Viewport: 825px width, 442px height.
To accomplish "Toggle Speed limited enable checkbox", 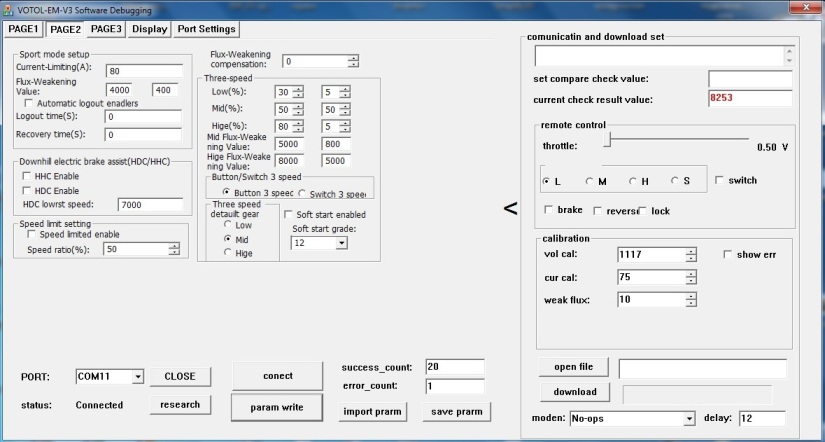I will point(29,234).
